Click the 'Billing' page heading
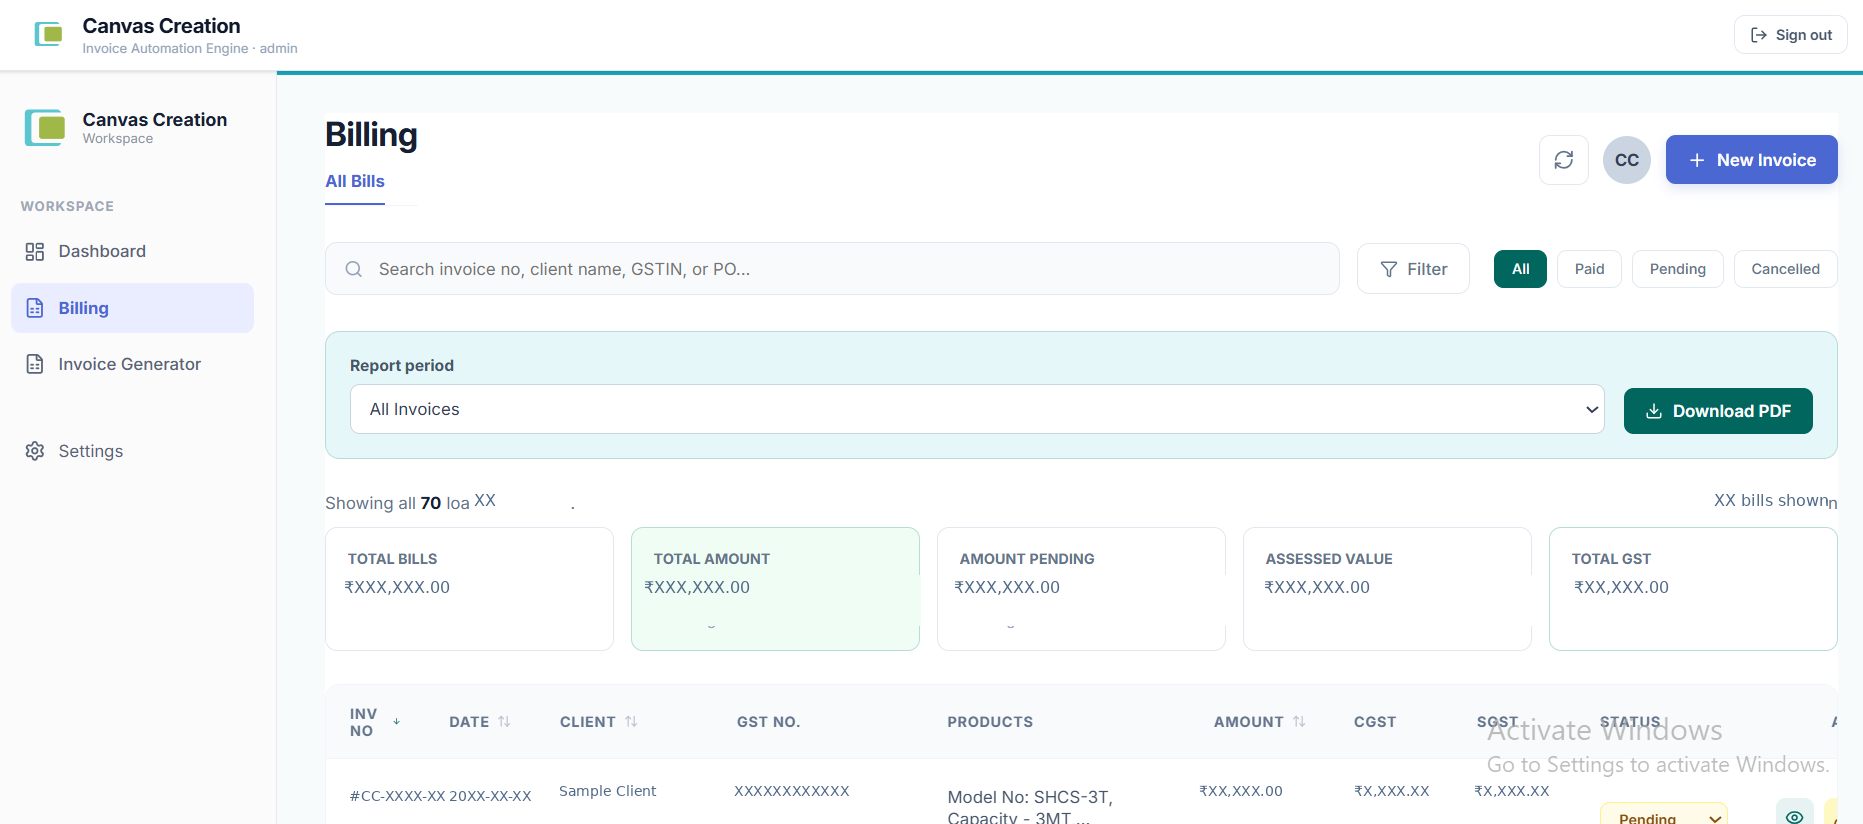Image resolution: width=1863 pixels, height=824 pixels. tap(371, 135)
